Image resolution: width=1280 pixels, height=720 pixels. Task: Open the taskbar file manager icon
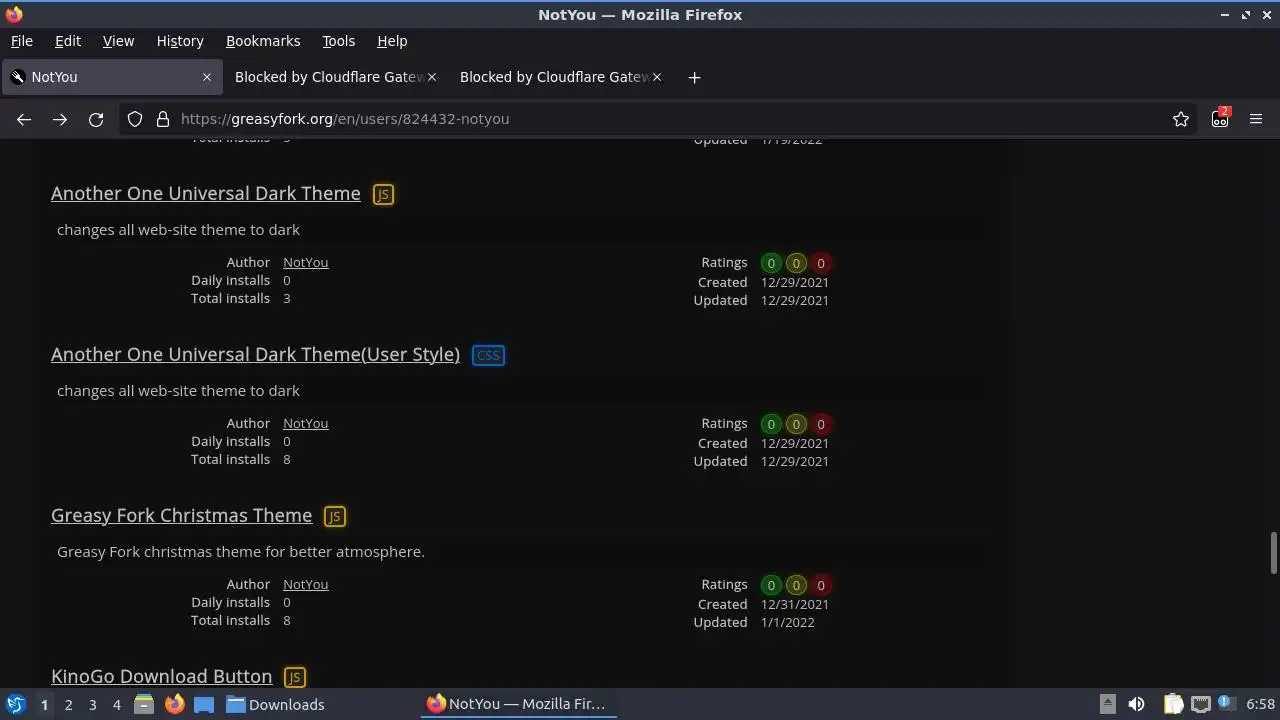pyautogui.click(x=144, y=705)
